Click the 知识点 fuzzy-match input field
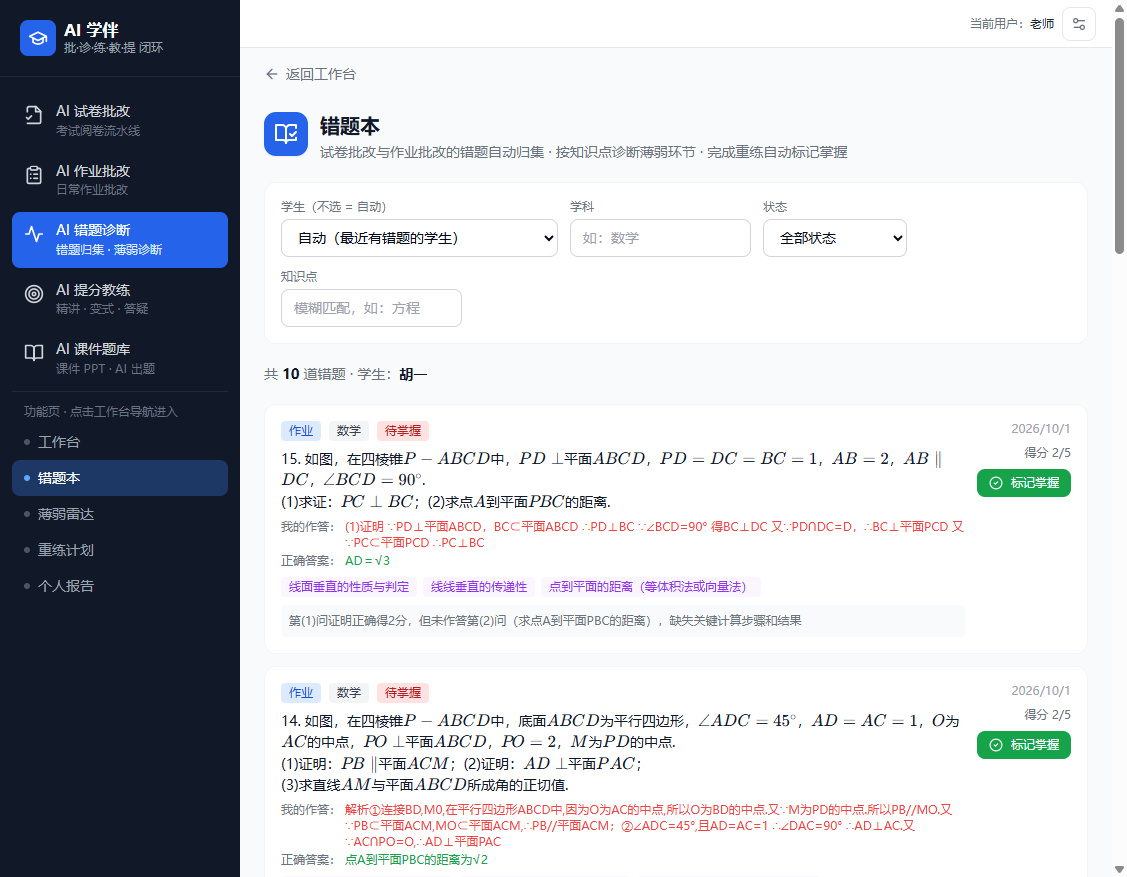 [371, 308]
